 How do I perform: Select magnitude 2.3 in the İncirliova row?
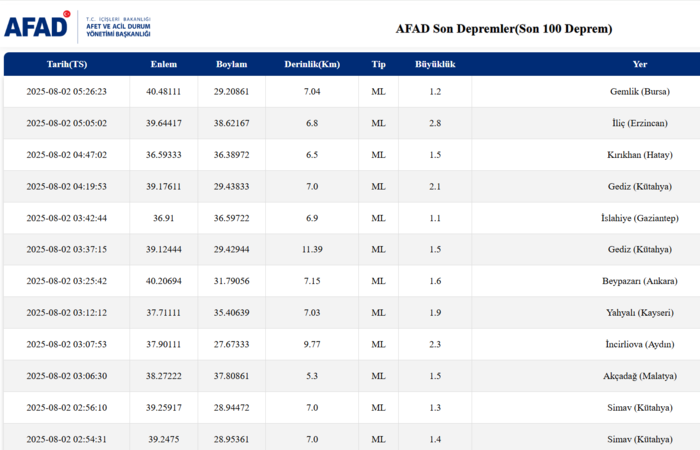(x=435, y=345)
